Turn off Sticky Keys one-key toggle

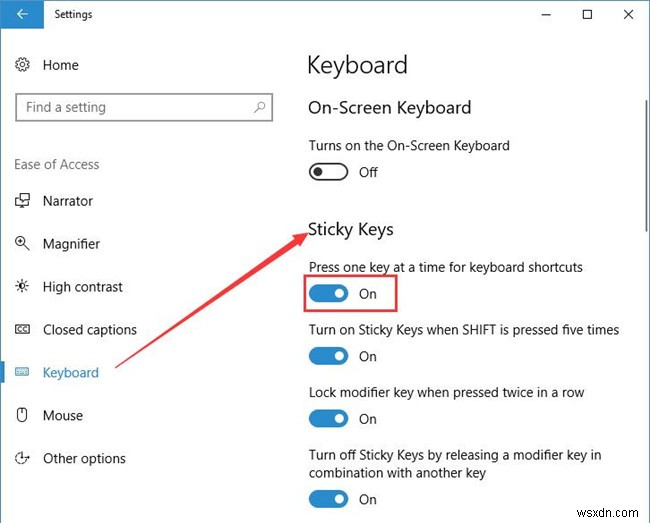(x=328, y=293)
